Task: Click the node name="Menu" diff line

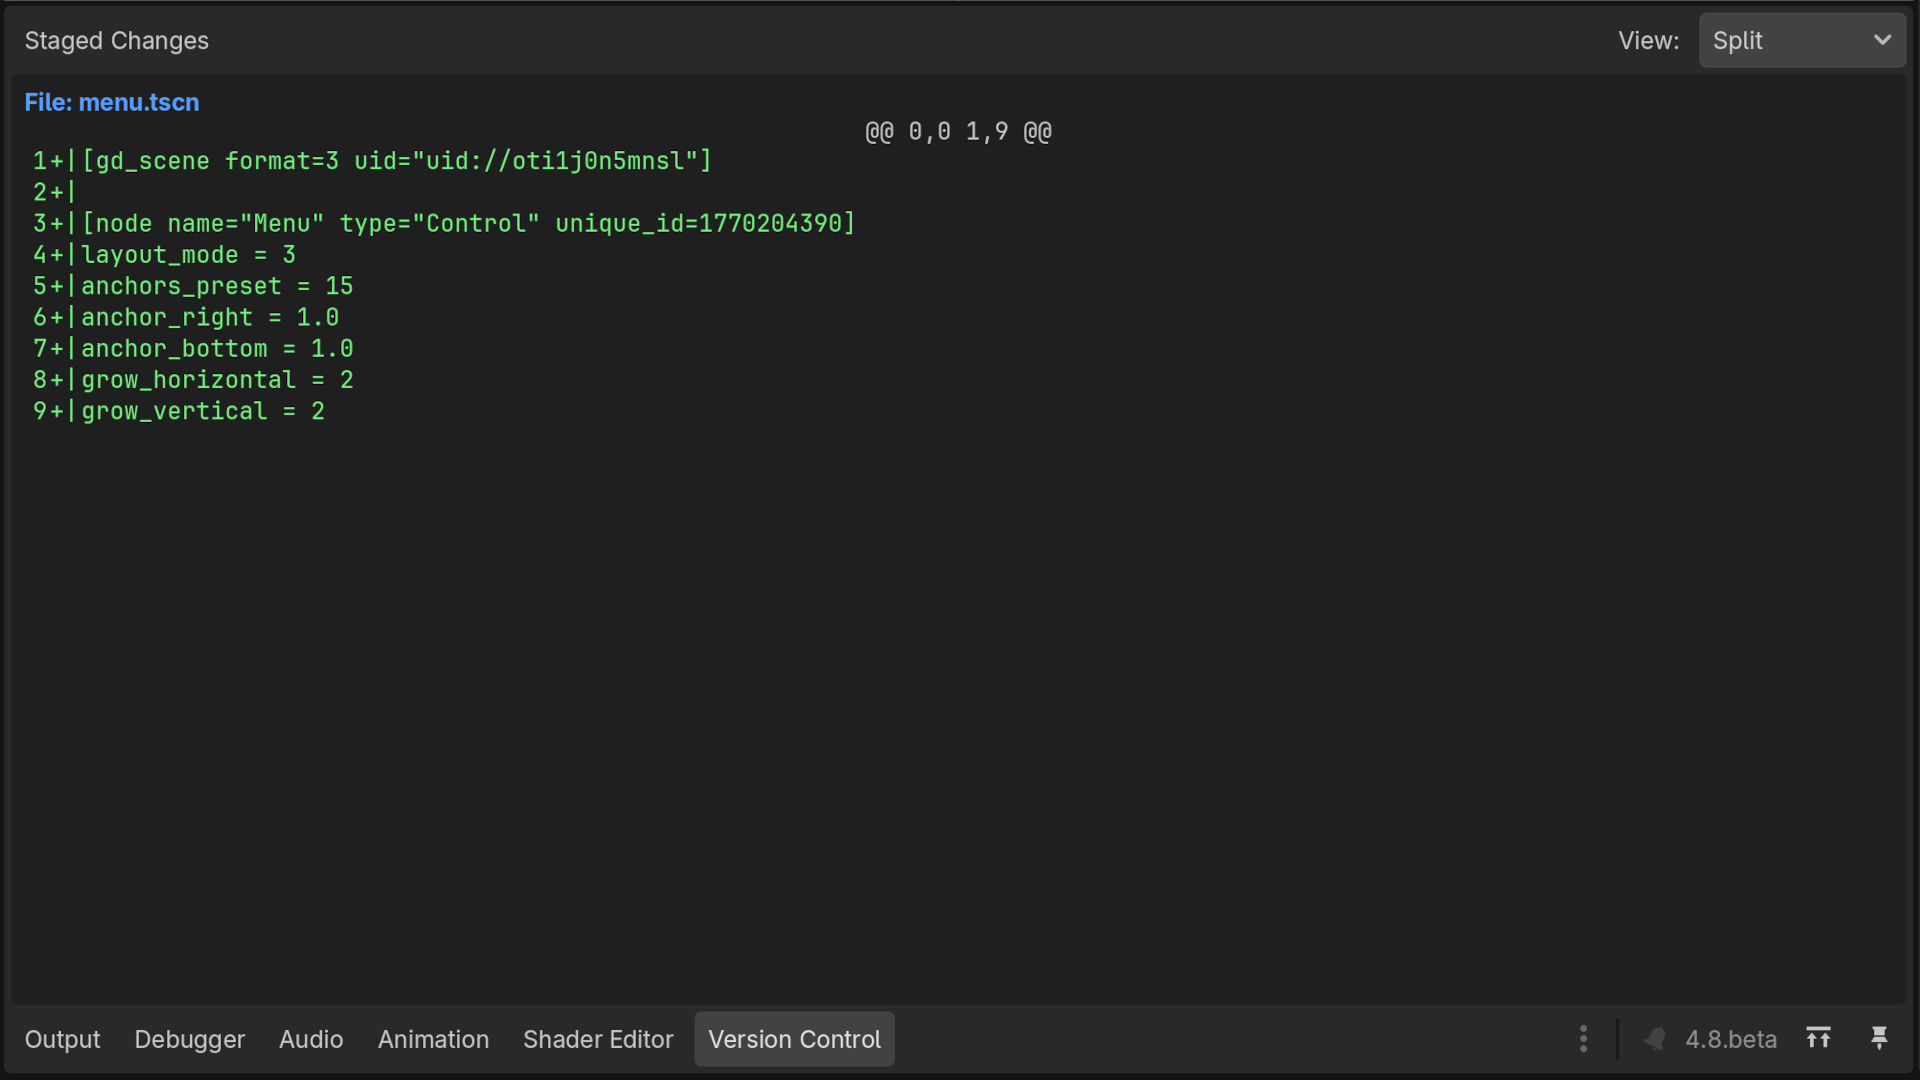Action: 444,223
